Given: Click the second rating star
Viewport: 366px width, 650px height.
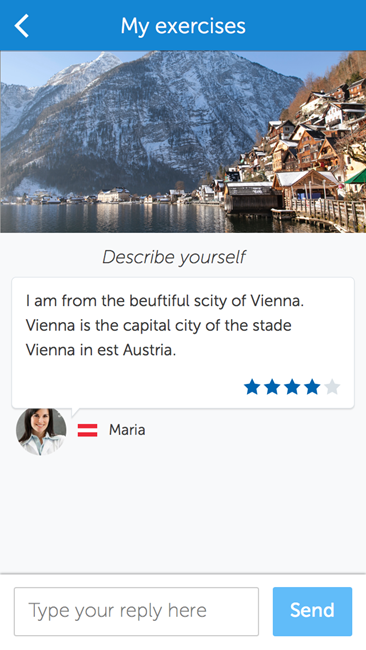Looking at the screenshot, I should (272, 387).
